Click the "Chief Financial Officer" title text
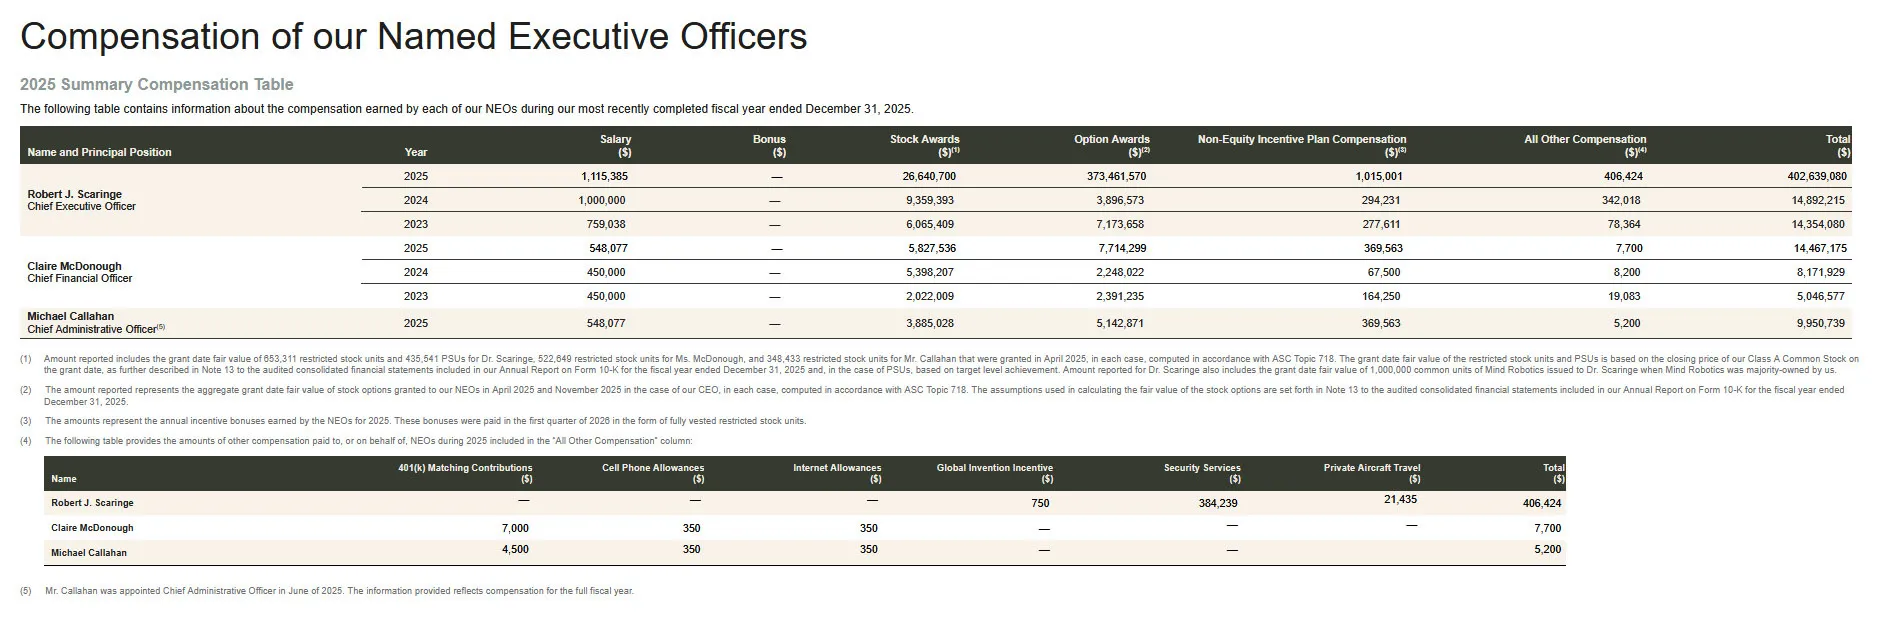Viewport: 1881px width, 622px height. coord(79,278)
